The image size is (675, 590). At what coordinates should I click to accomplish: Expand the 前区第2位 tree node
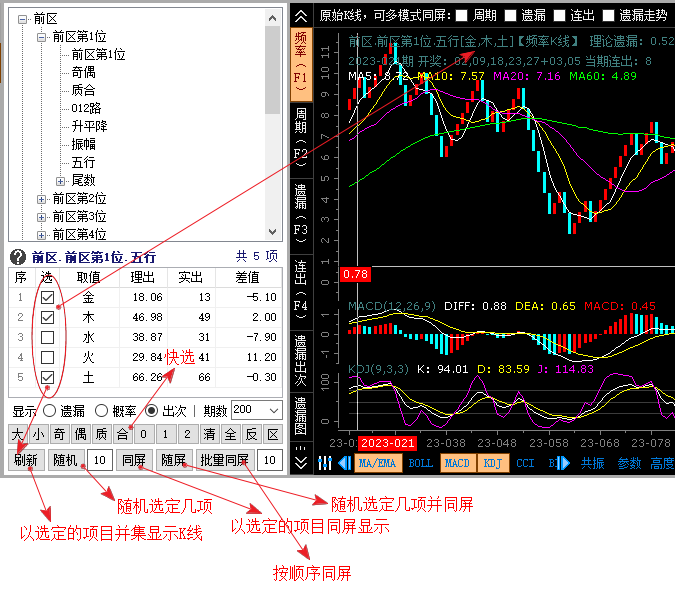click(42, 199)
